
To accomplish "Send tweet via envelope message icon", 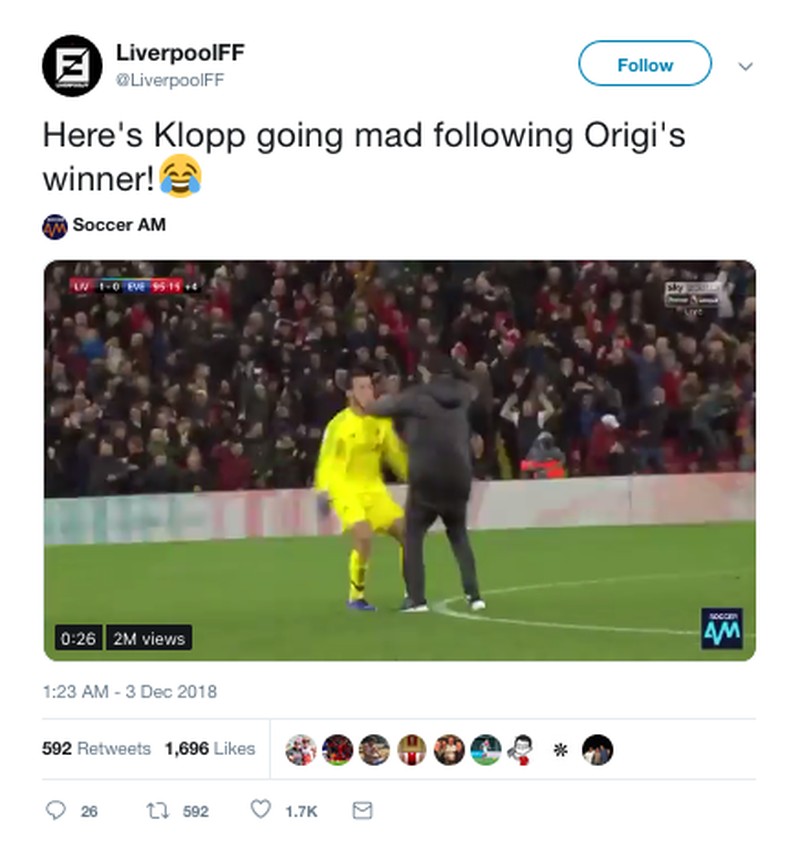I will (x=362, y=810).
